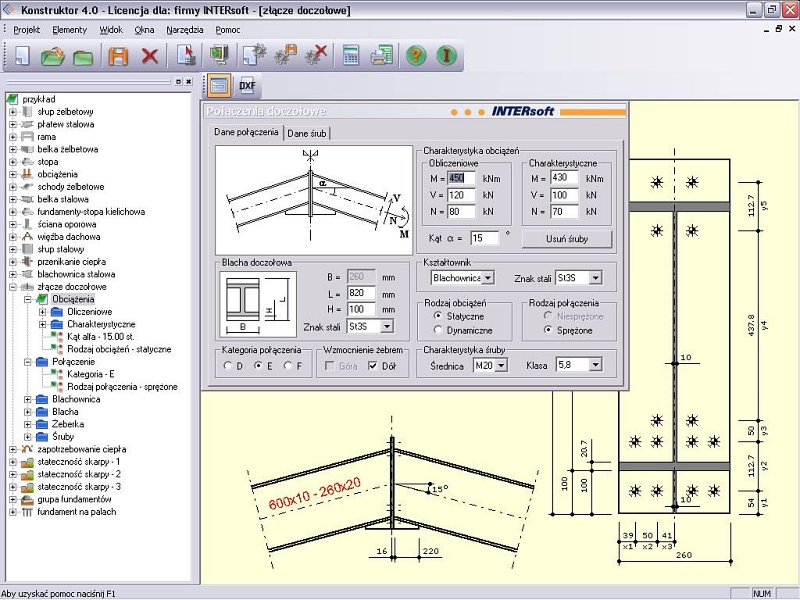This screenshot has height=600, width=800.
Task: Open the Klasa 5,8 bolt class dropdown
Action: (595, 365)
